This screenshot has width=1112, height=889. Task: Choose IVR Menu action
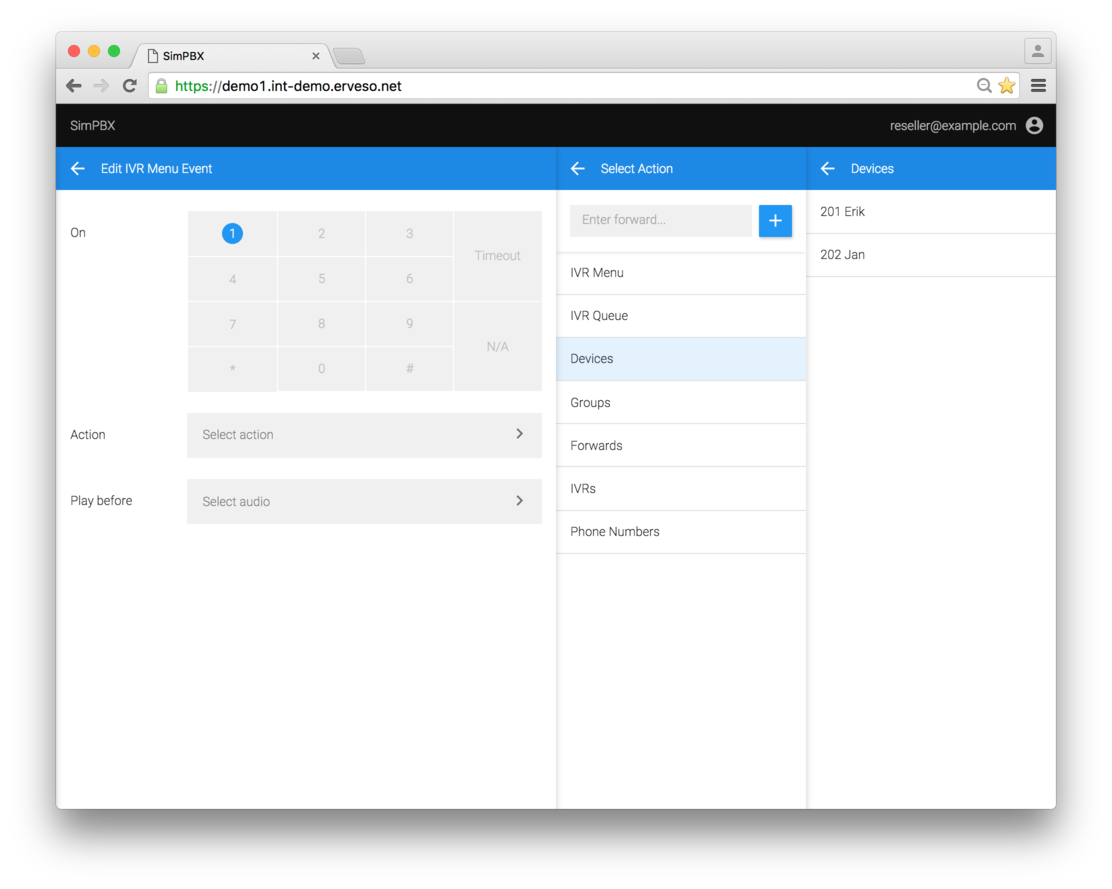pyautogui.click(x=682, y=273)
